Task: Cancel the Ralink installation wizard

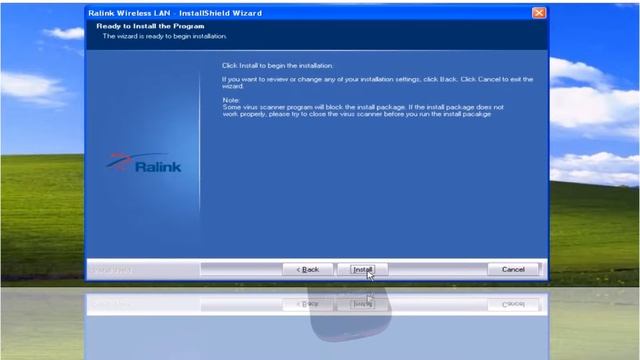Action: 513,269
